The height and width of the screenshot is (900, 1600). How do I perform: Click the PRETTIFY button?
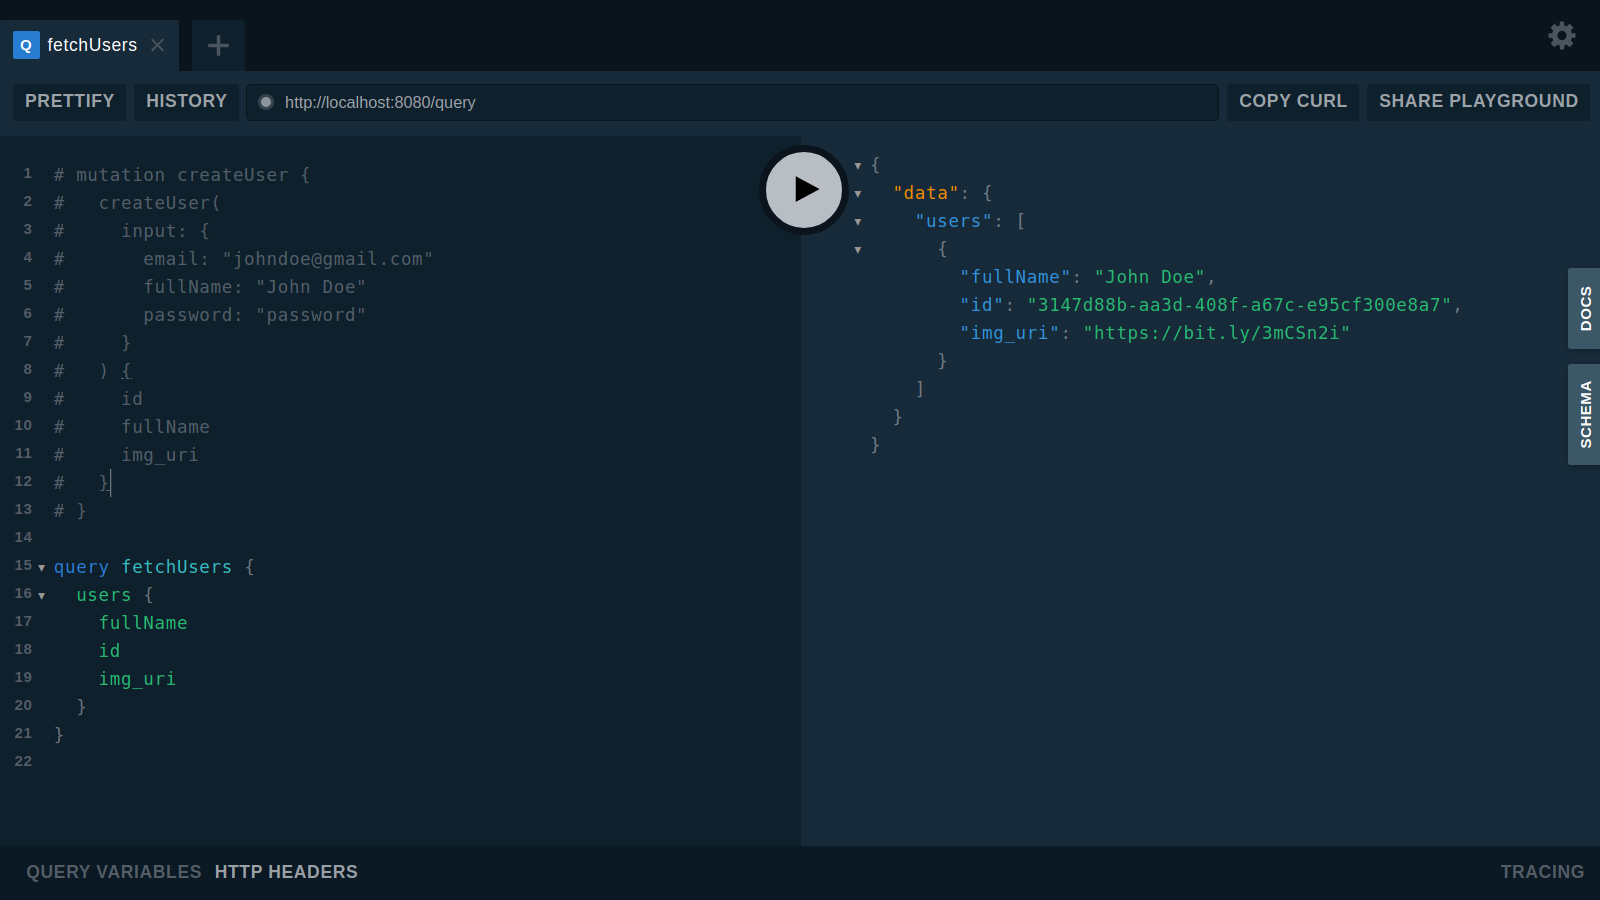pos(69,101)
